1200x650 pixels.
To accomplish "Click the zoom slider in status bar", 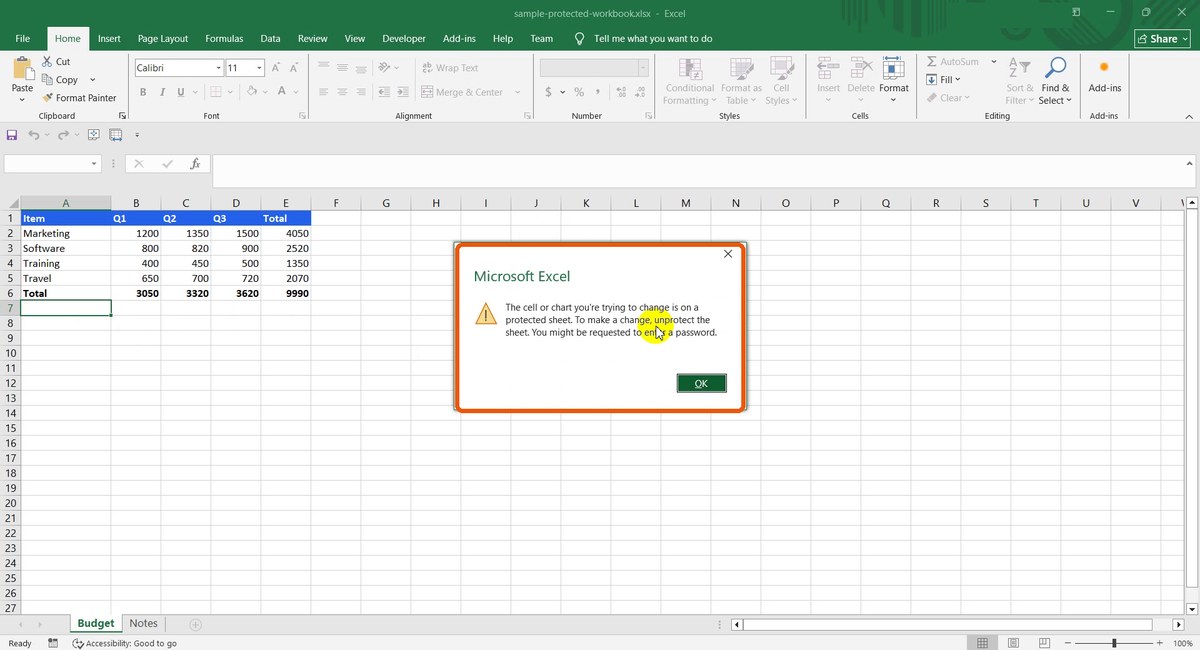I will coord(1114,643).
